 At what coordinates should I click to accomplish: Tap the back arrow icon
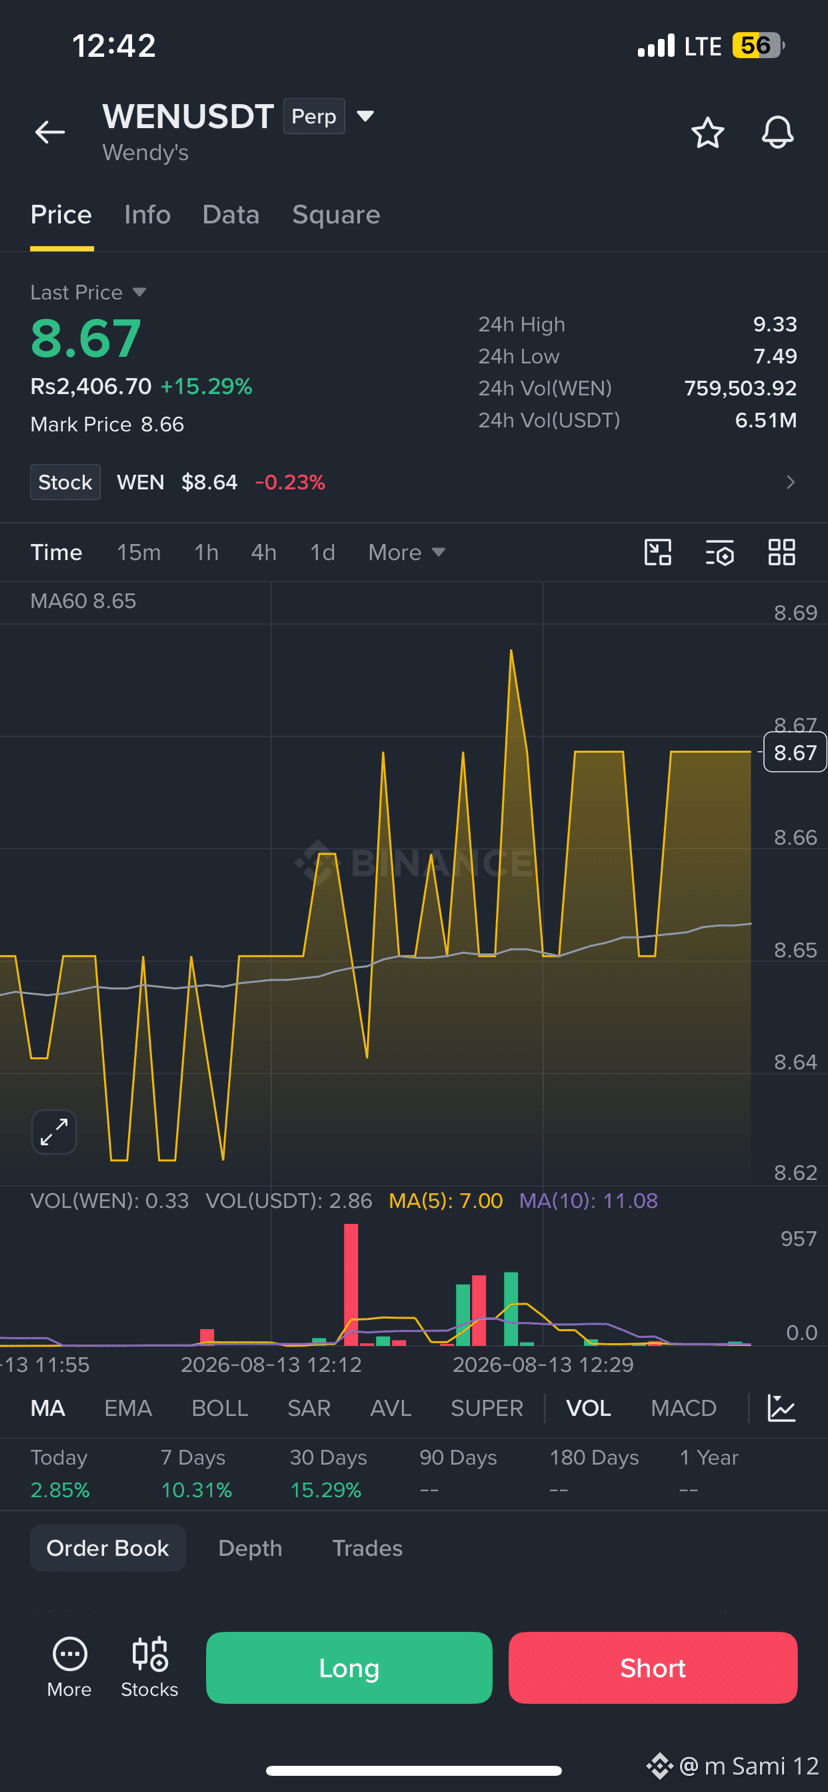(50, 132)
